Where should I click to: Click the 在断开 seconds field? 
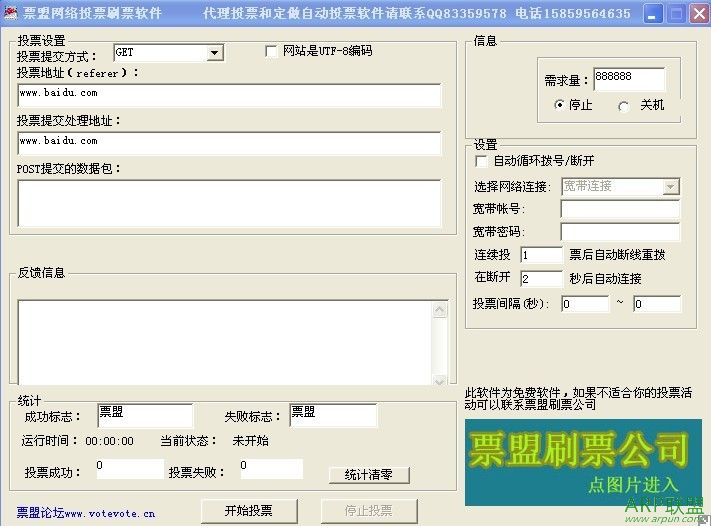(x=541, y=278)
